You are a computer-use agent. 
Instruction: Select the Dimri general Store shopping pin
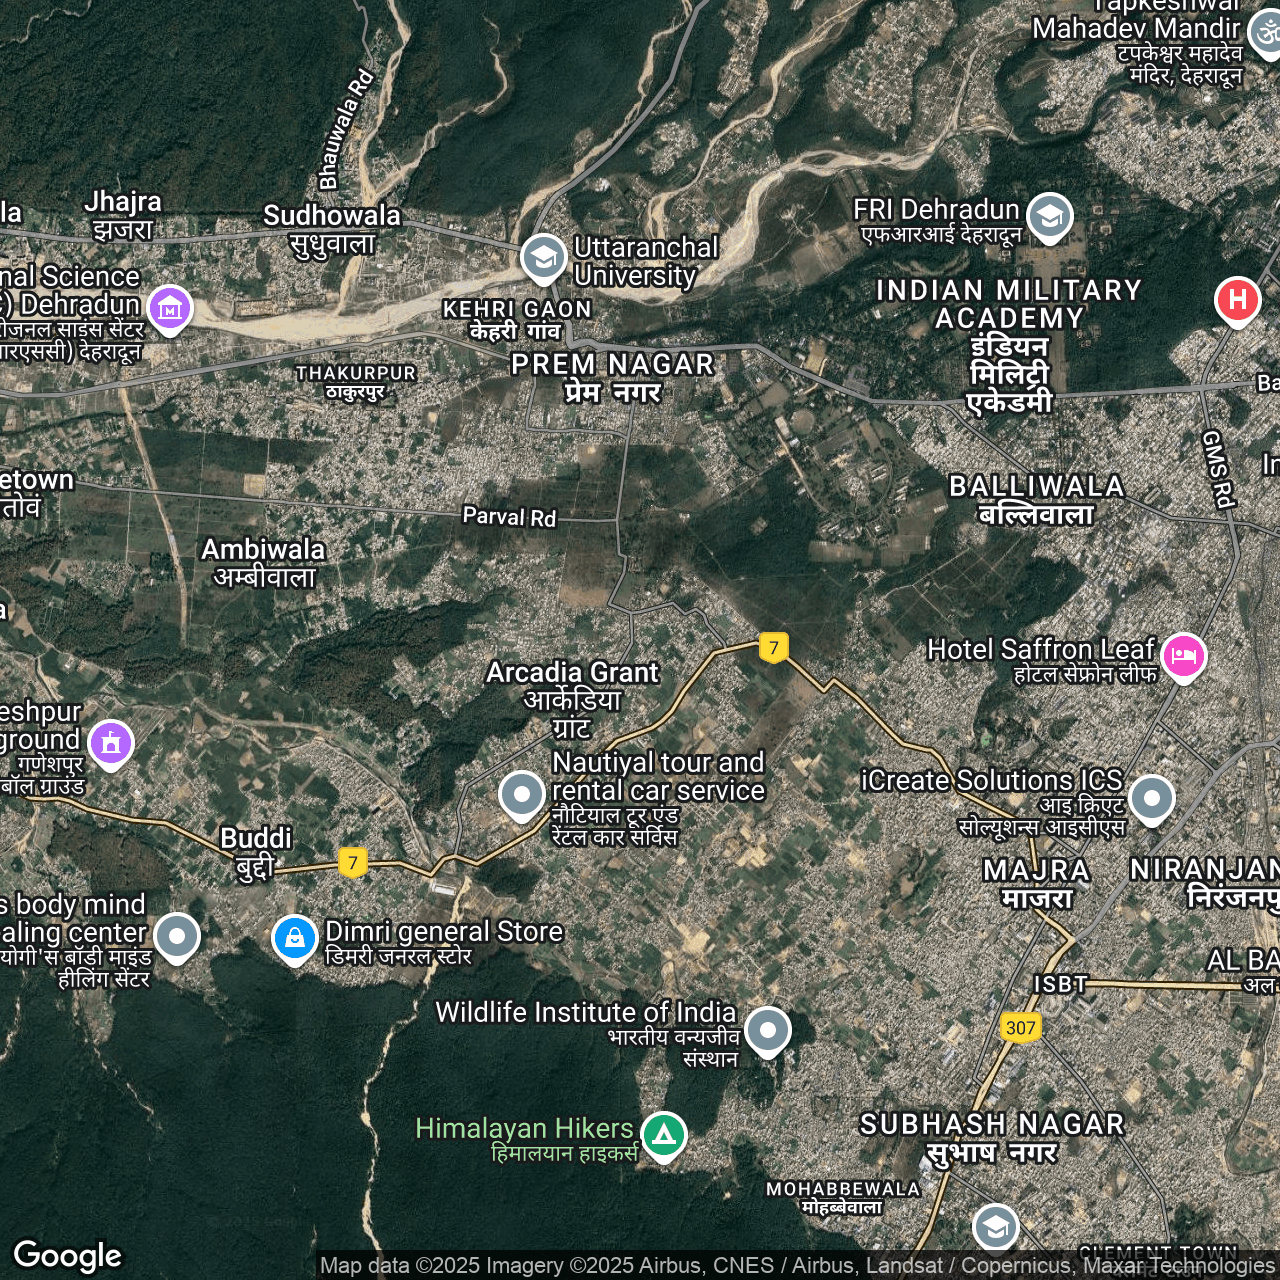(x=295, y=938)
